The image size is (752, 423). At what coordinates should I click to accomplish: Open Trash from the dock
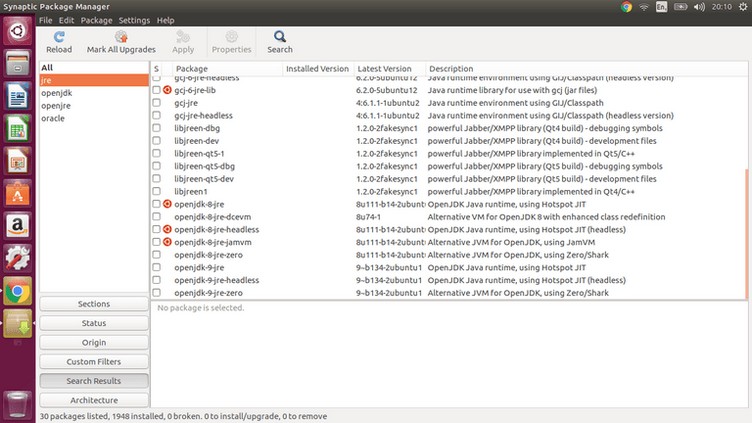coord(18,404)
